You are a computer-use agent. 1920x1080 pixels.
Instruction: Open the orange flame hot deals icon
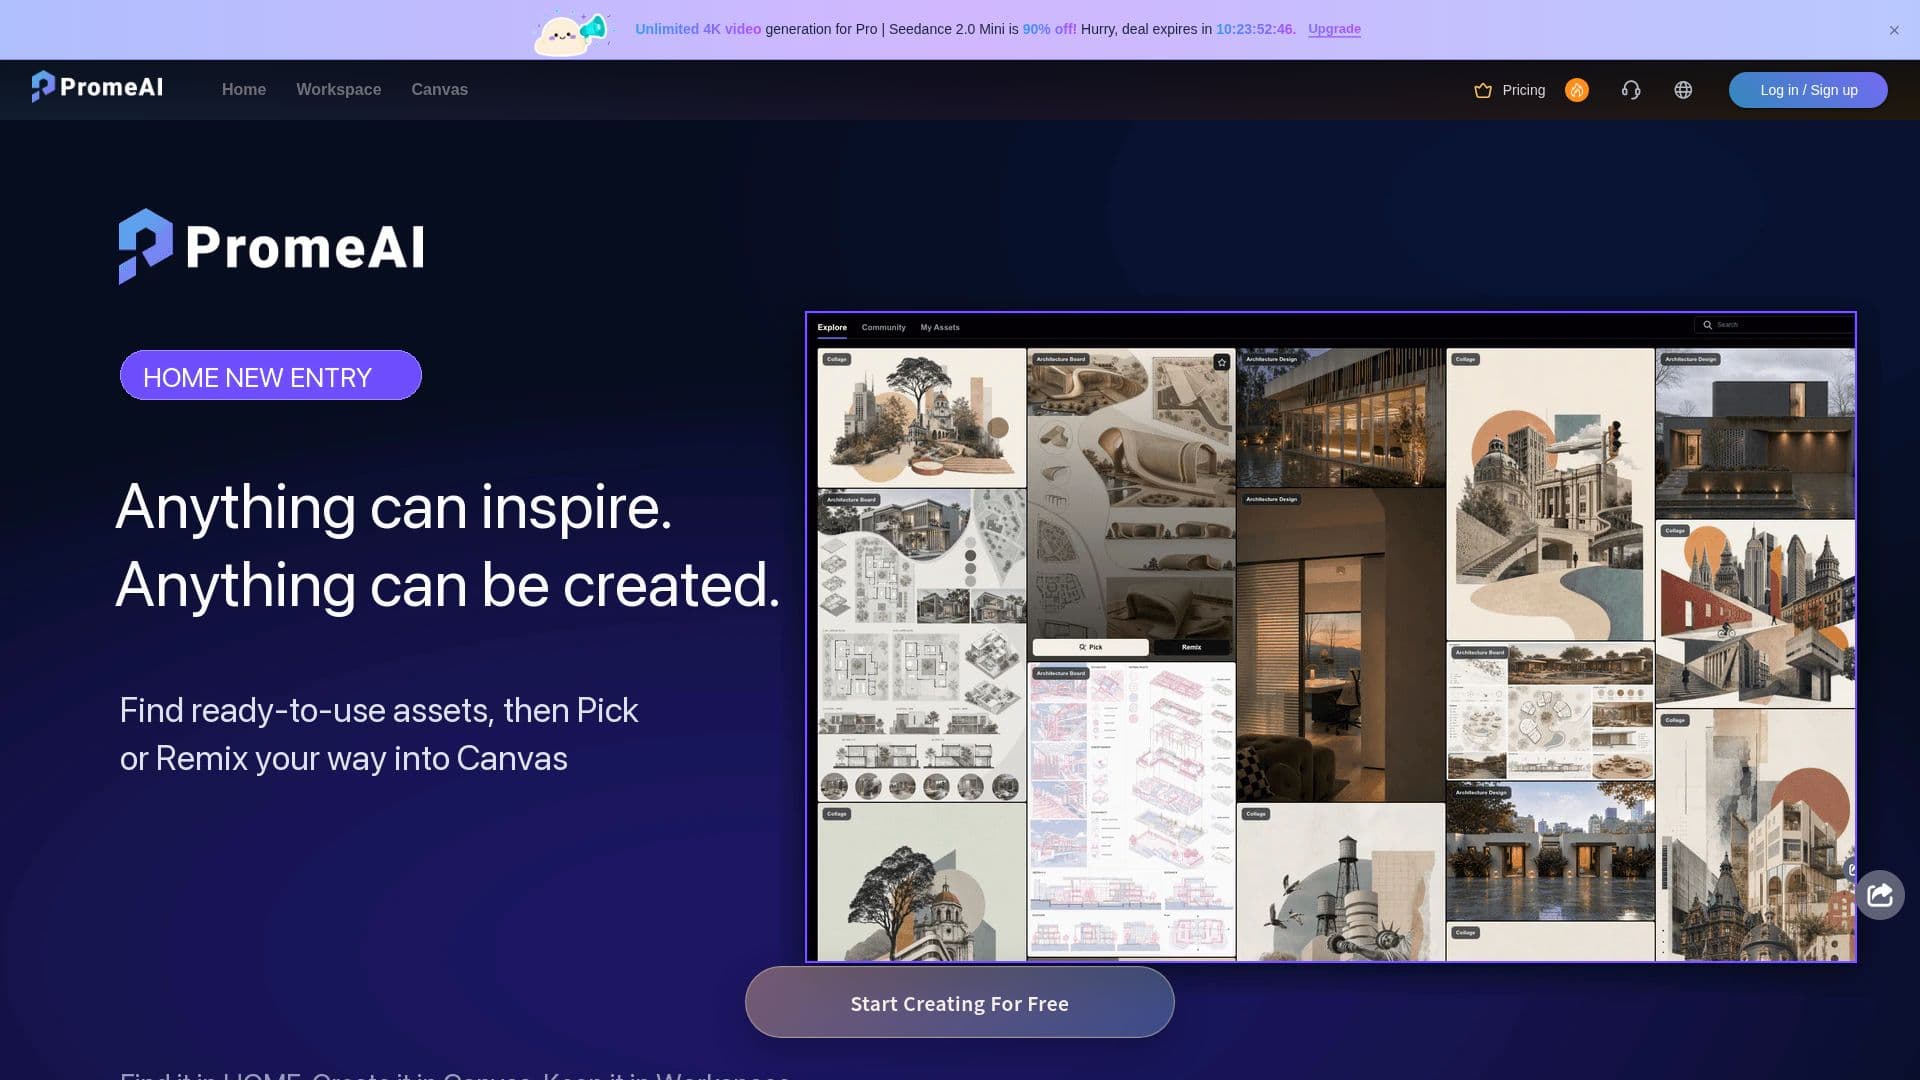point(1577,90)
